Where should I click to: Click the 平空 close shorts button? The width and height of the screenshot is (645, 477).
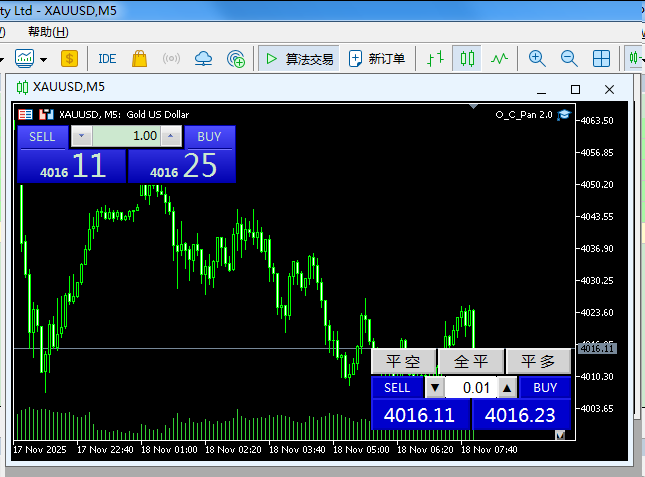click(x=403, y=361)
